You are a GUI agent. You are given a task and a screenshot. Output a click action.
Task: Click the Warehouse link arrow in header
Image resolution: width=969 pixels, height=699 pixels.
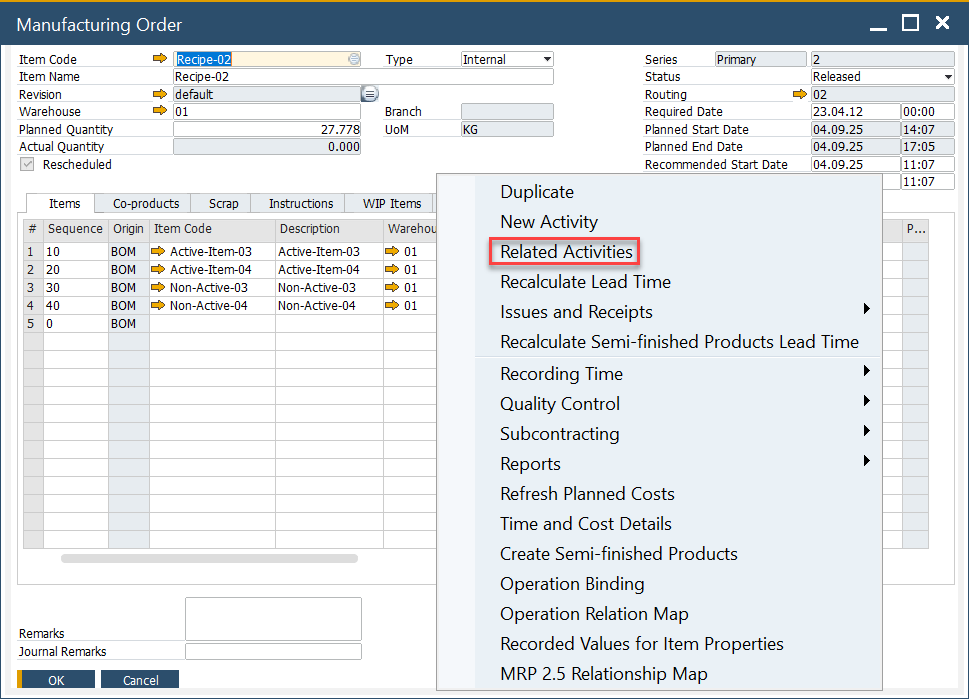160,111
